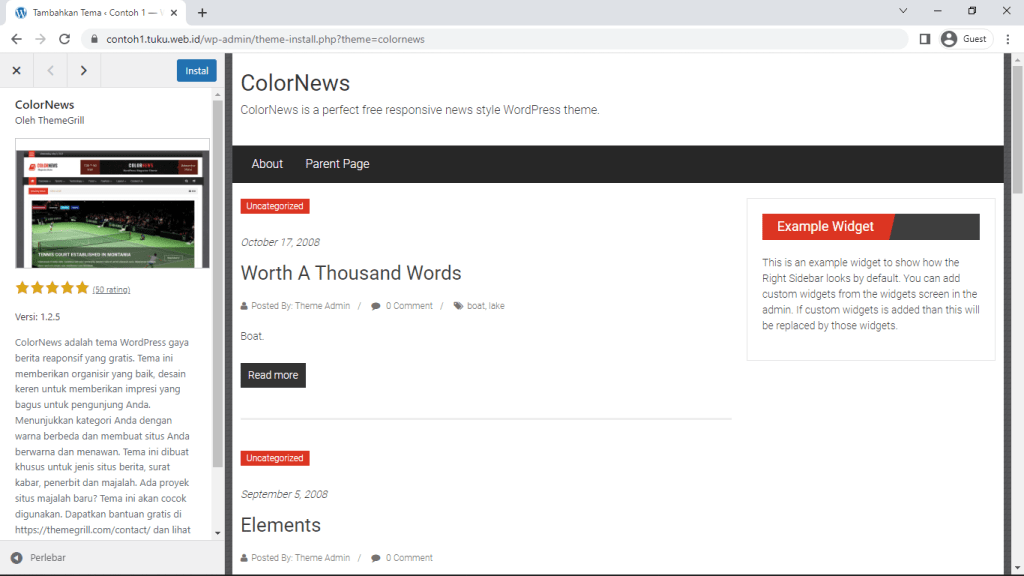Image resolution: width=1024 pixels, height=576 pixels.
Task: Click the tags icon beside boat, lake
Action: pyautogui.click(x=458, y=306)
